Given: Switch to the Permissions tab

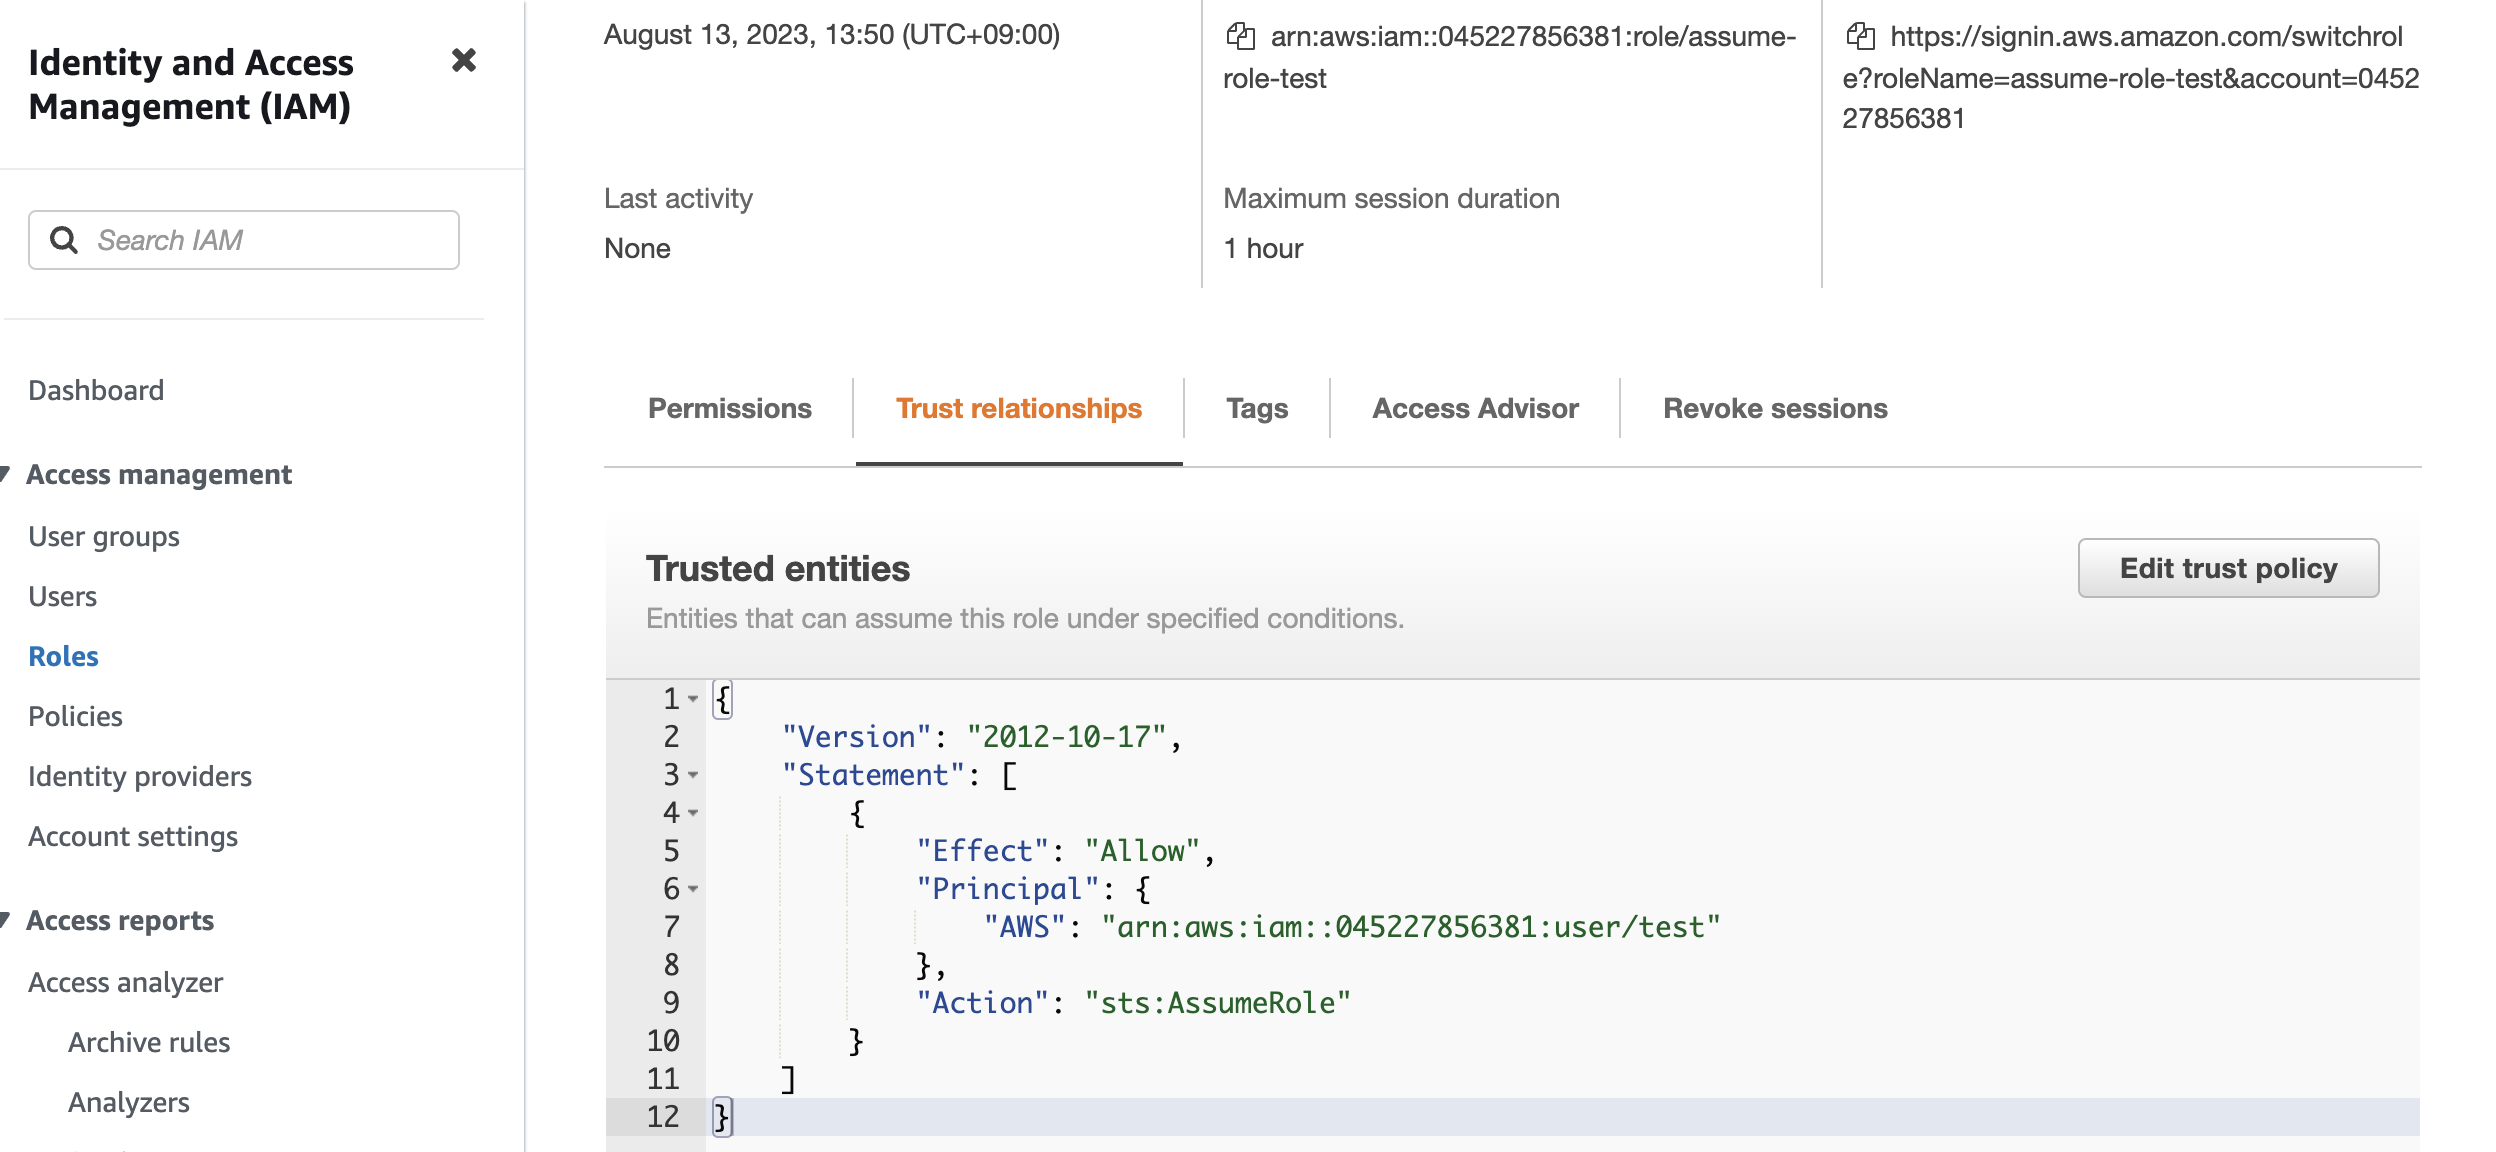Looking at the screenshot, I should [x=729, y=409].
